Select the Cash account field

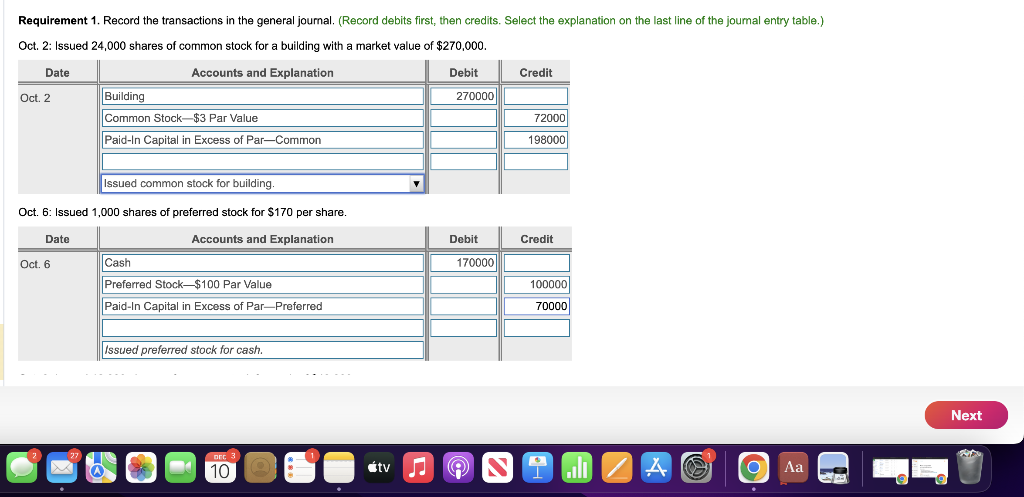pos(263,263)
